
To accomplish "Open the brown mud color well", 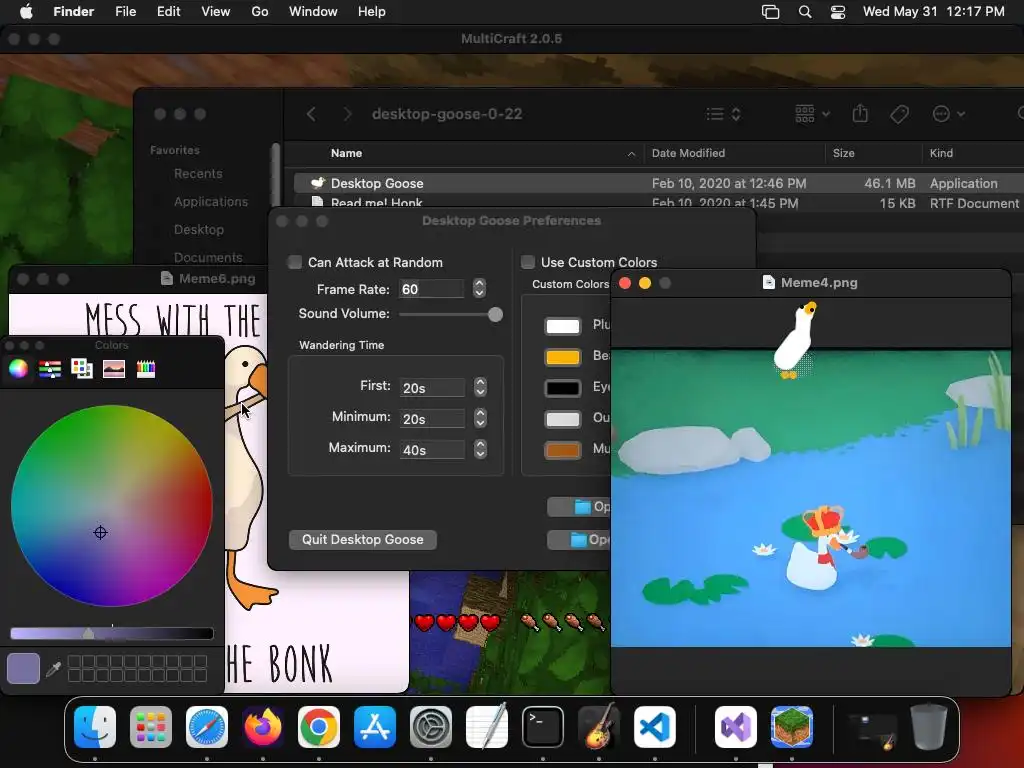I will coord(562,450).
